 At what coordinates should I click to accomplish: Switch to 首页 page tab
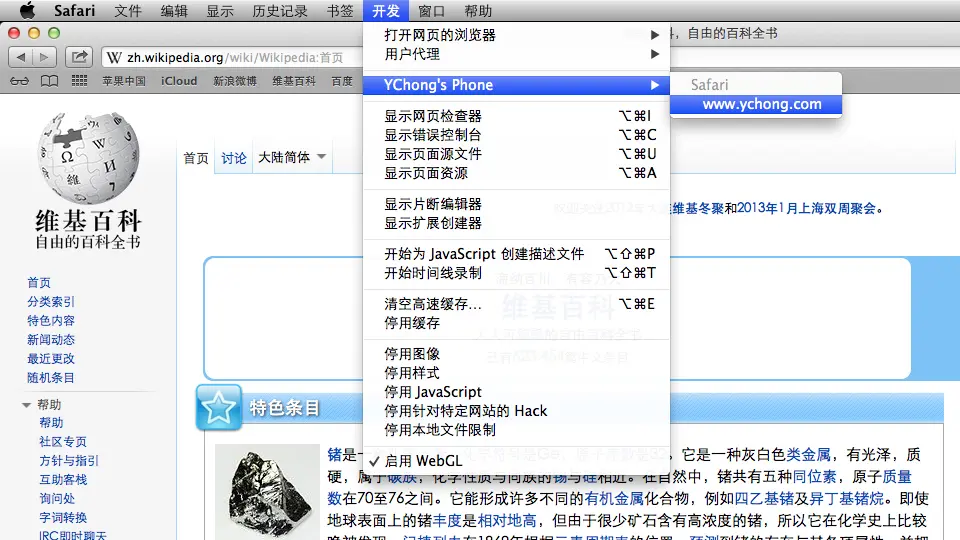click(196, 158)
